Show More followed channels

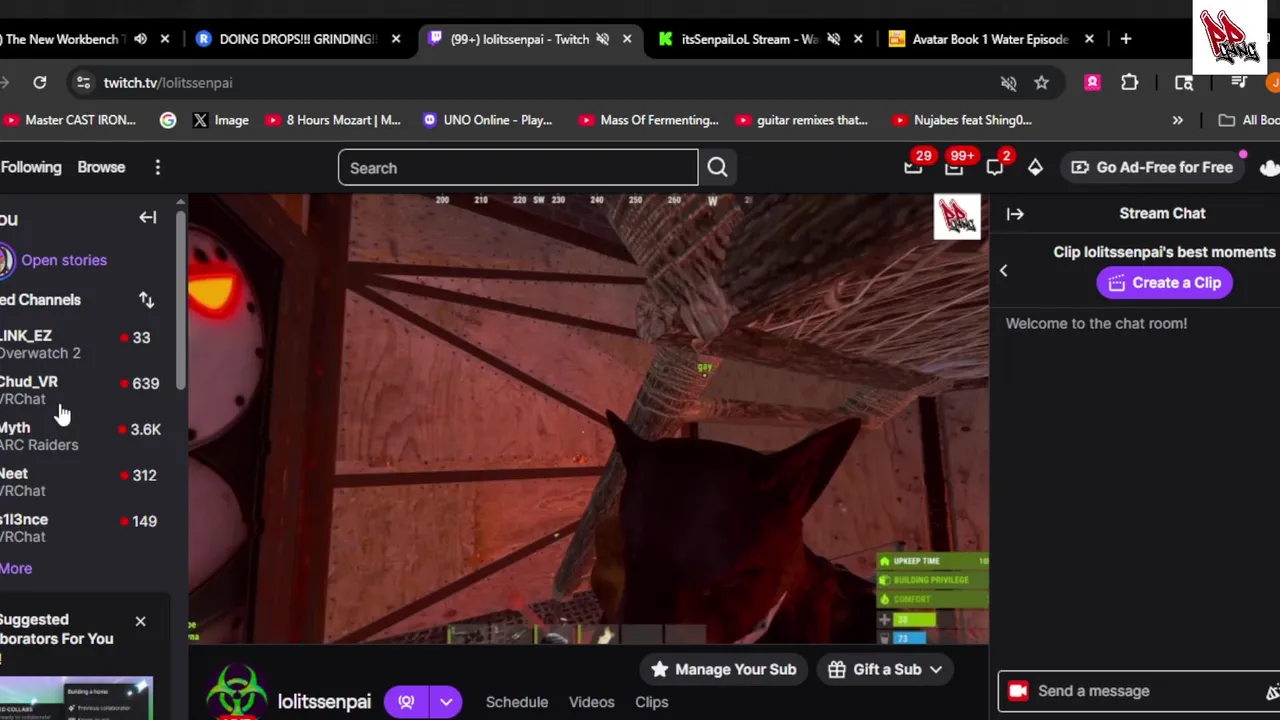click(x=16, y=568)
